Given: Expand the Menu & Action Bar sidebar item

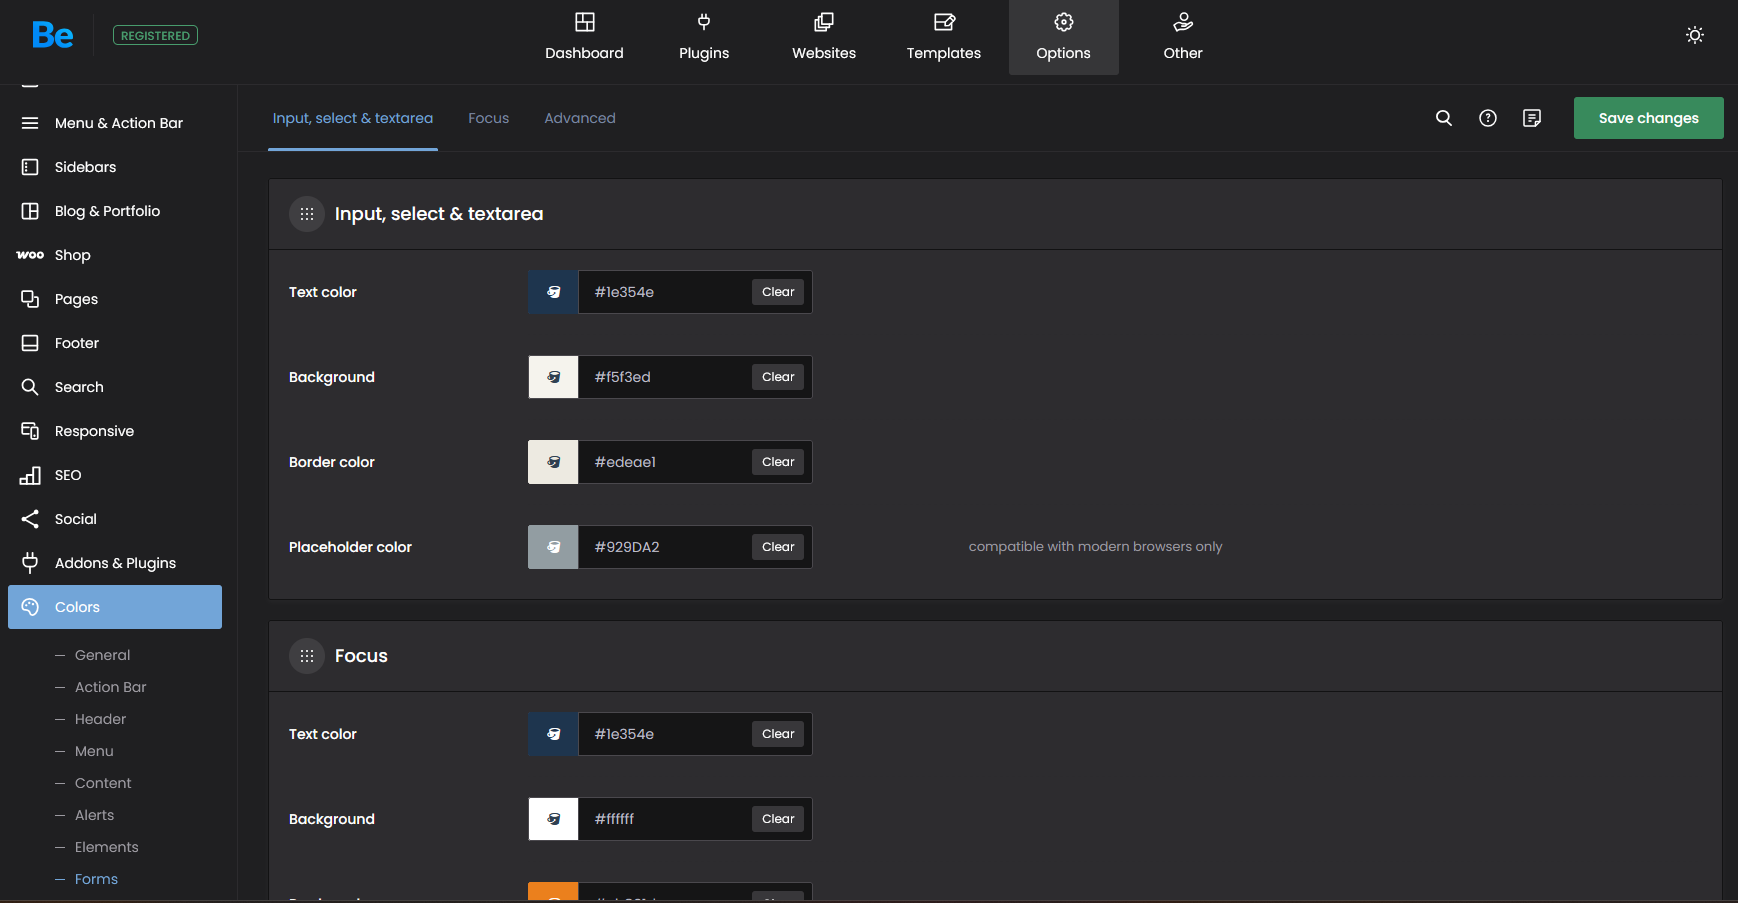Looking at the screenshot, I should (x=118, y=123).
